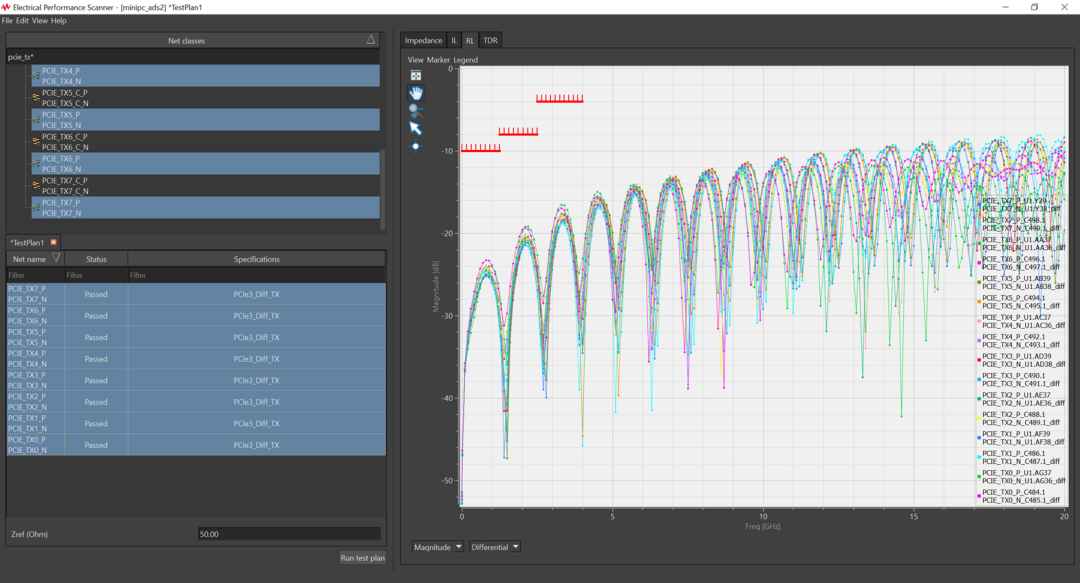
Task: Switch to the TDR tab
Action: click(x=490, y=41)
